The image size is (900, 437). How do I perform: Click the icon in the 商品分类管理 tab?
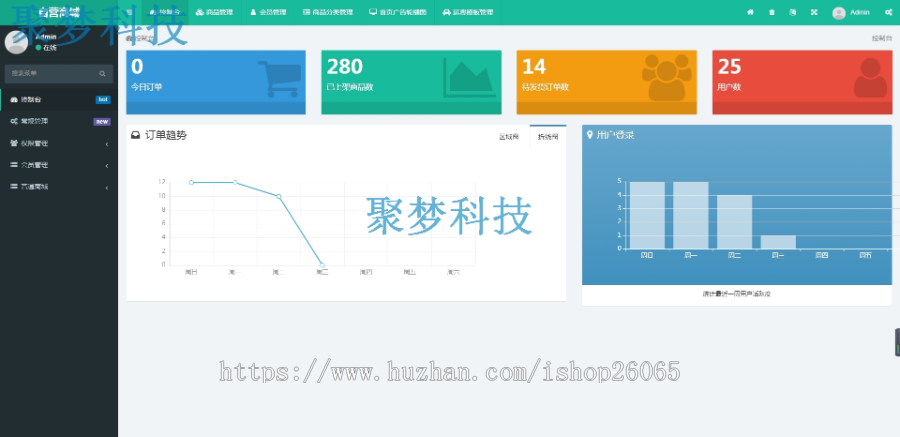tap(307, 12)
